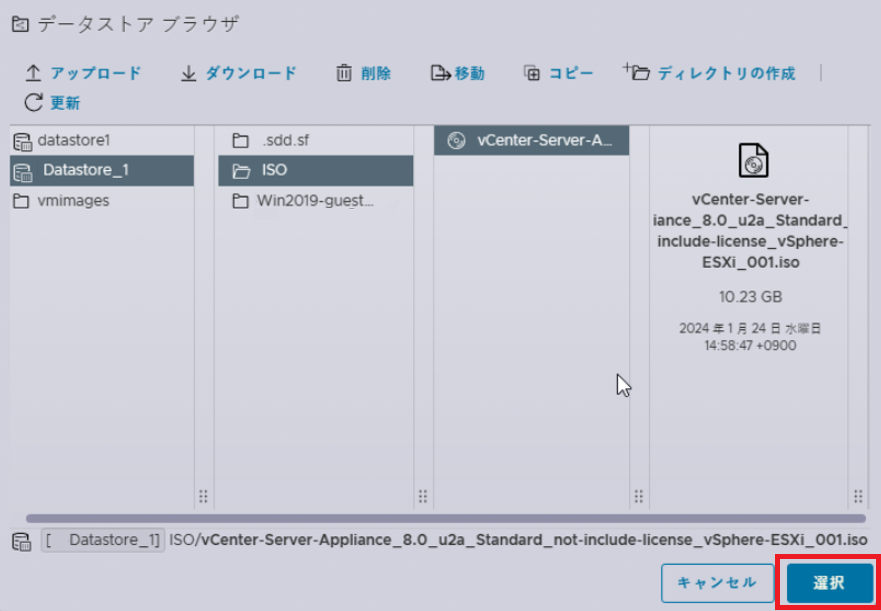Click the Upload (アップロード) arrow icon
Screen dimensions: 881x611
tap(34, 74)
